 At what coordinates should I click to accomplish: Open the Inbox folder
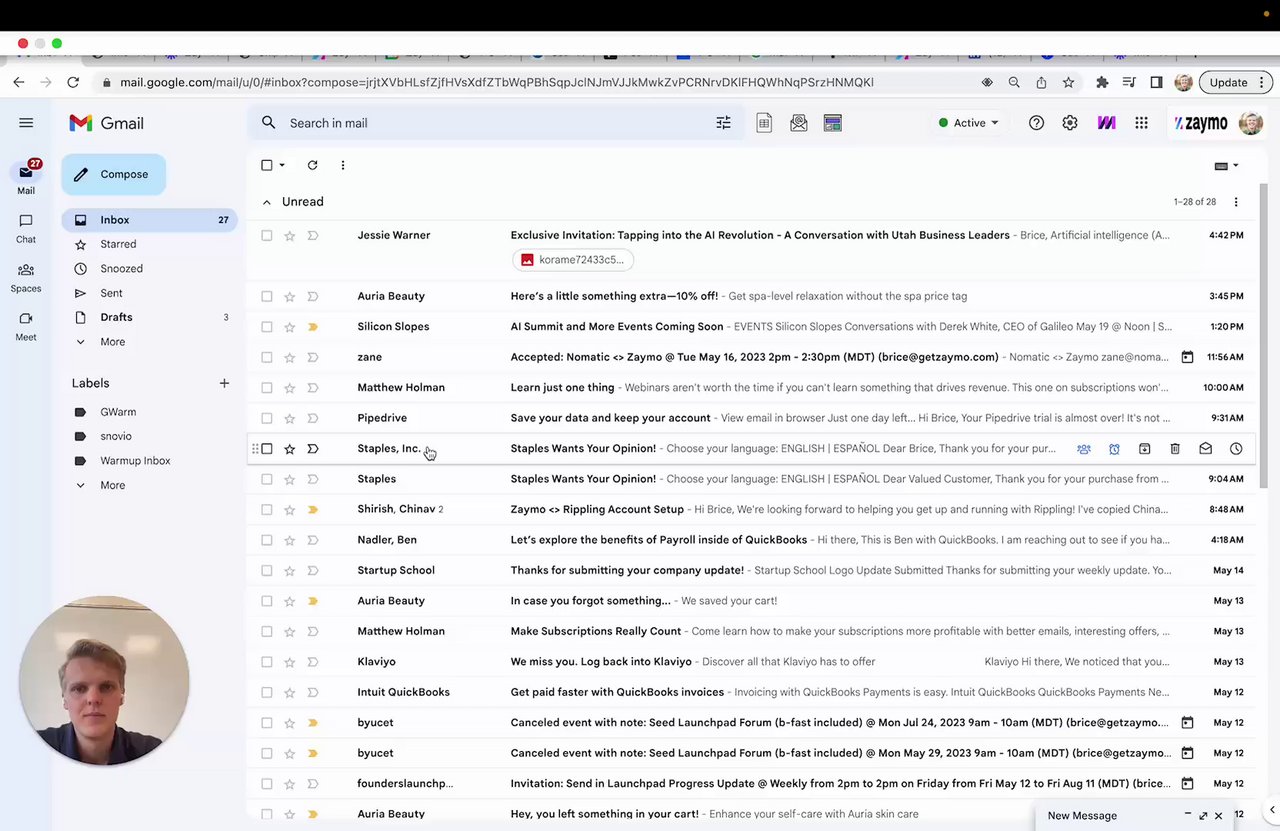pyautogui.click(x=149, y=220)
